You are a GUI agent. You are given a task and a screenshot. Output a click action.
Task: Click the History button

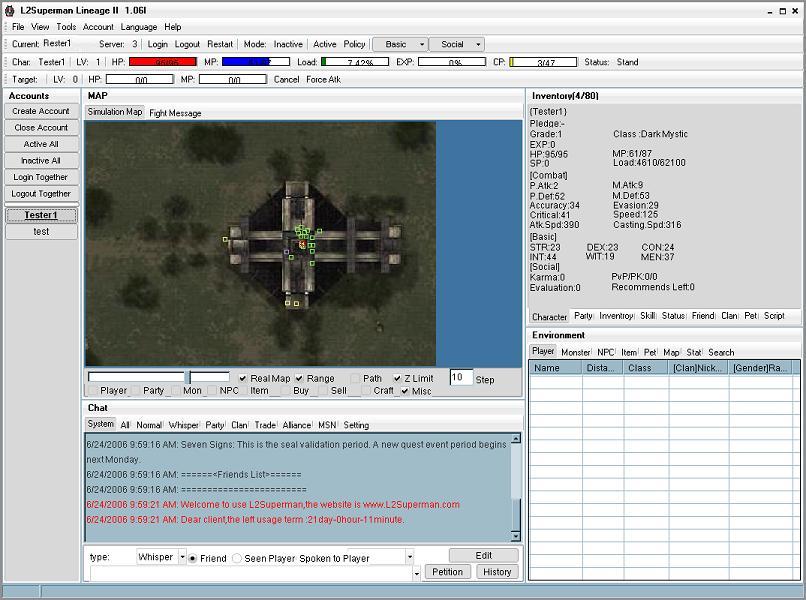point(497,572)
